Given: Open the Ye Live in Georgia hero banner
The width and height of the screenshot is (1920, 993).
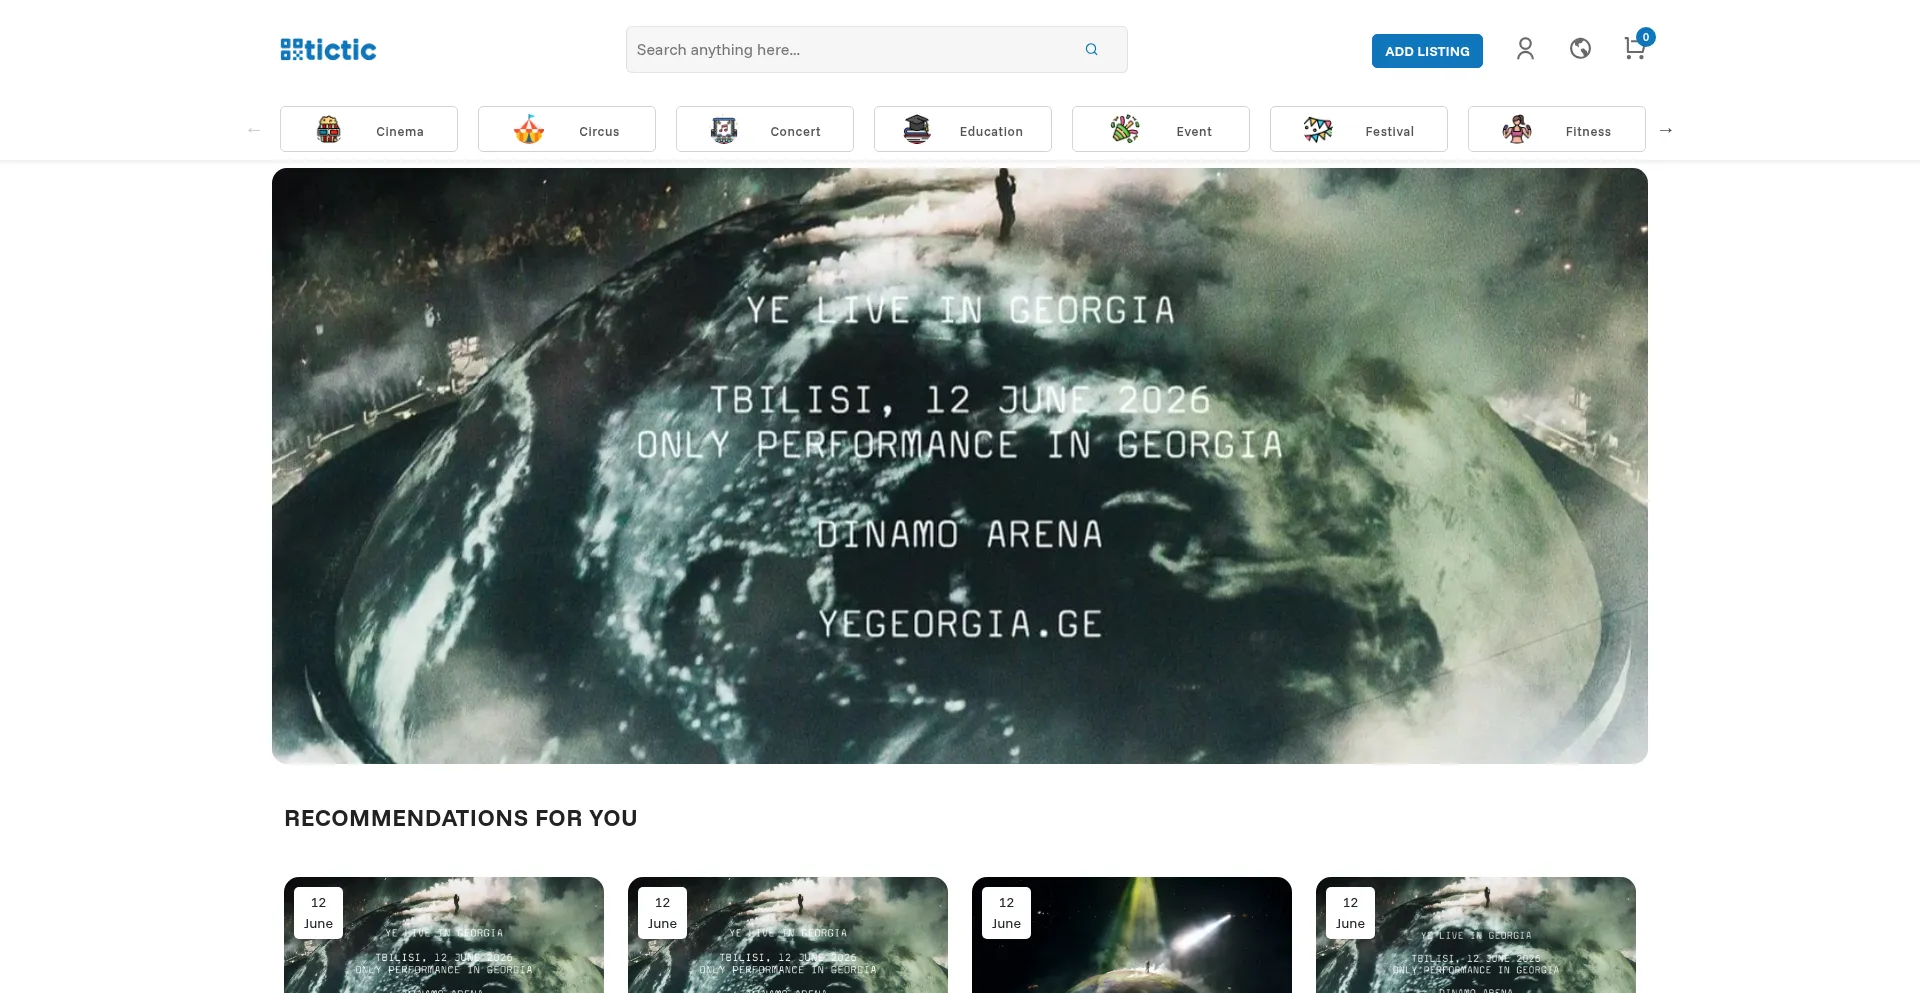Looking at the screenshot, I should 960,466.
